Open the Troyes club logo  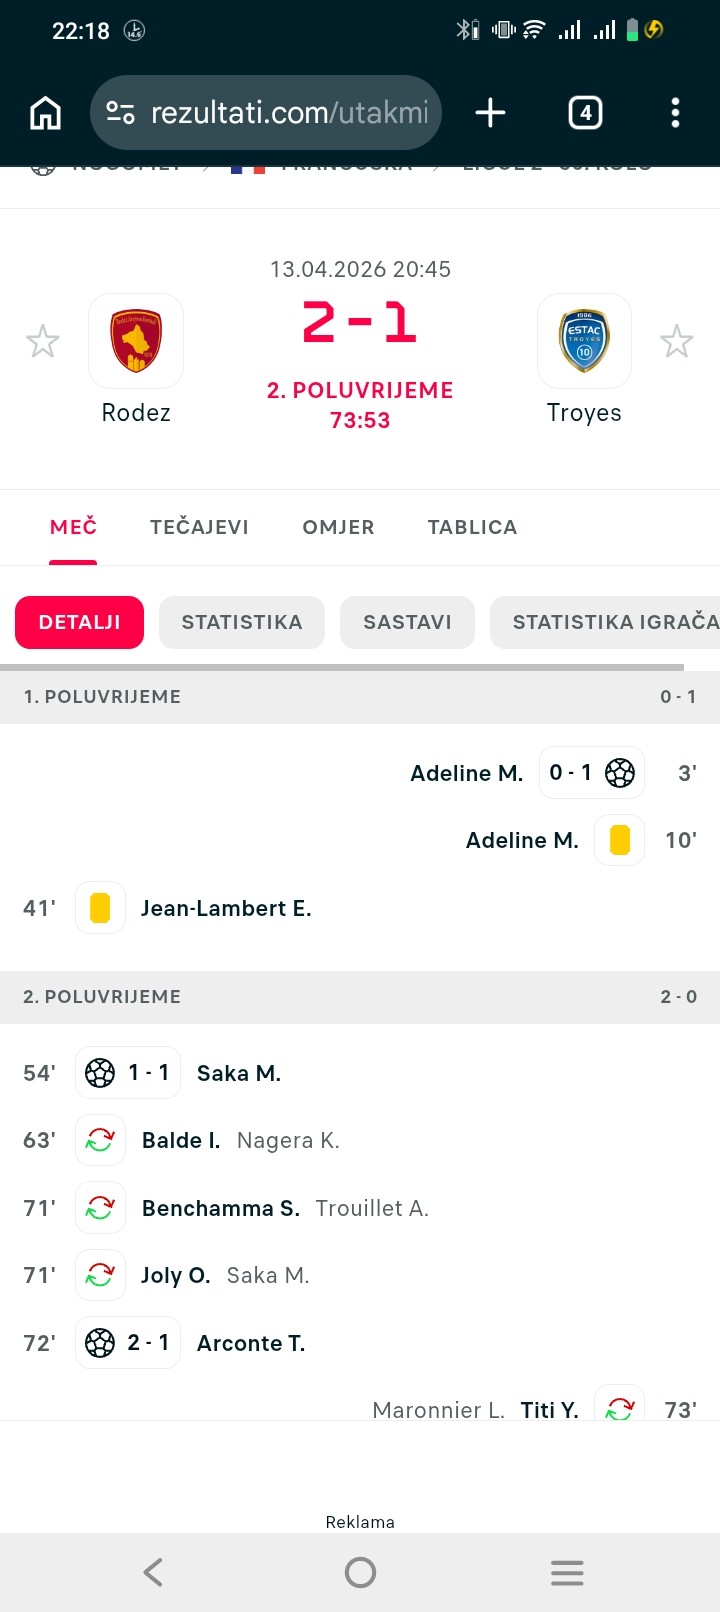tap(584, 341)
